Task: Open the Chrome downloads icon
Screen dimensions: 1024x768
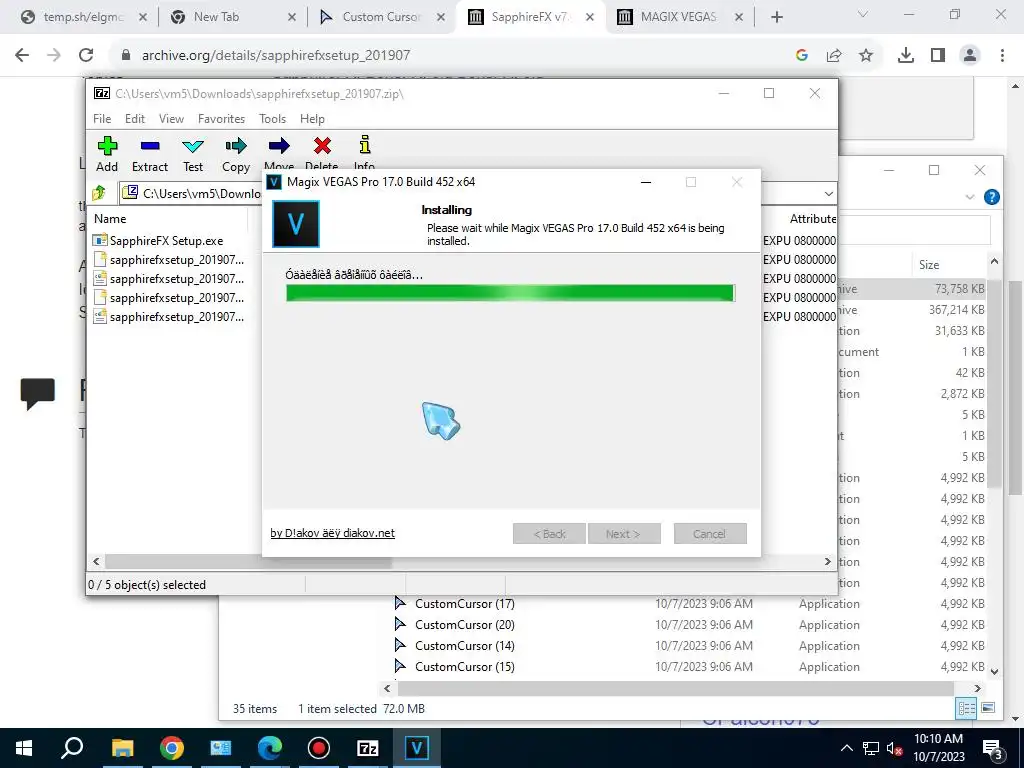Action: (906, 56)
